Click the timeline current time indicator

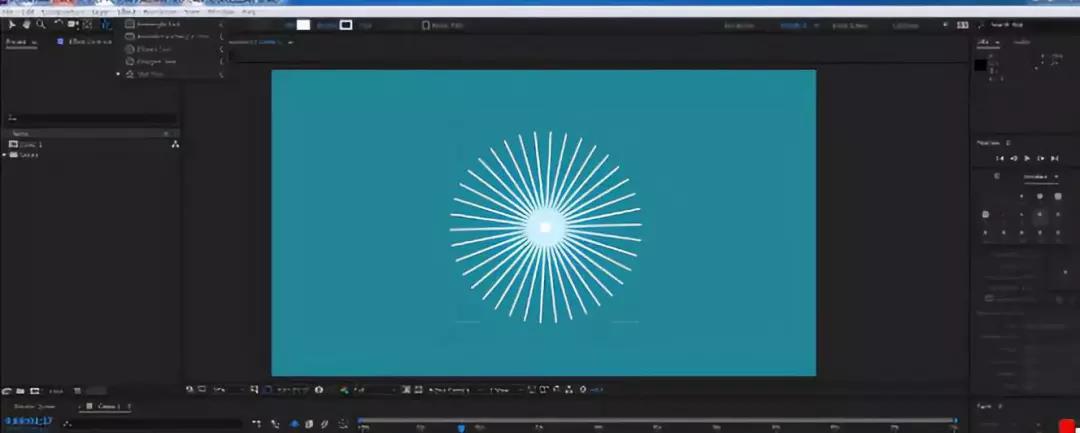[x=461, y=427]
